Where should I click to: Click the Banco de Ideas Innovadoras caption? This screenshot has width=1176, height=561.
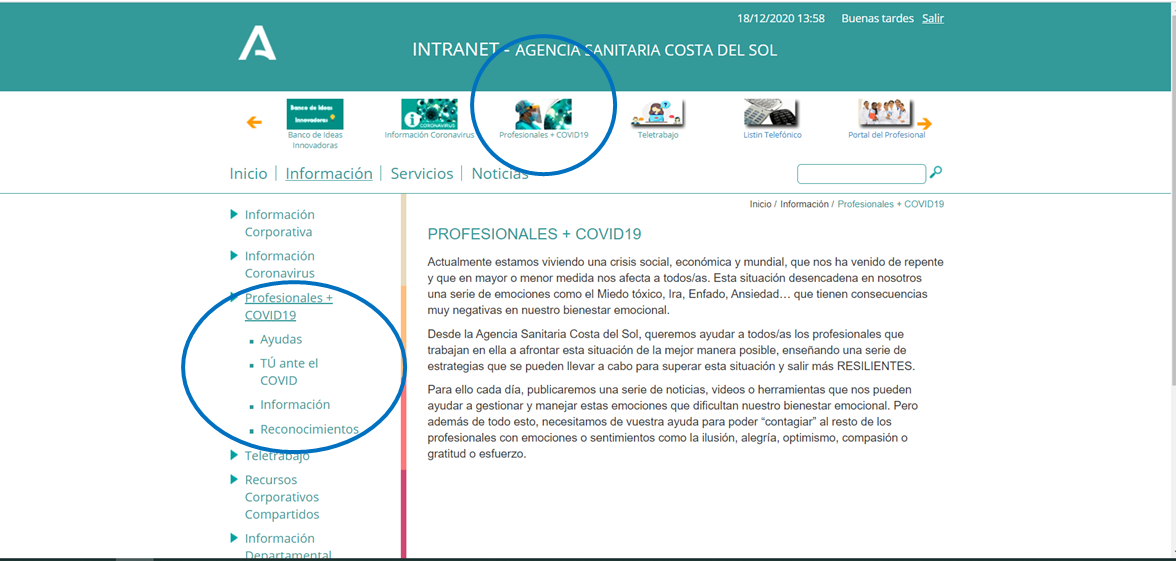(315, 140)
